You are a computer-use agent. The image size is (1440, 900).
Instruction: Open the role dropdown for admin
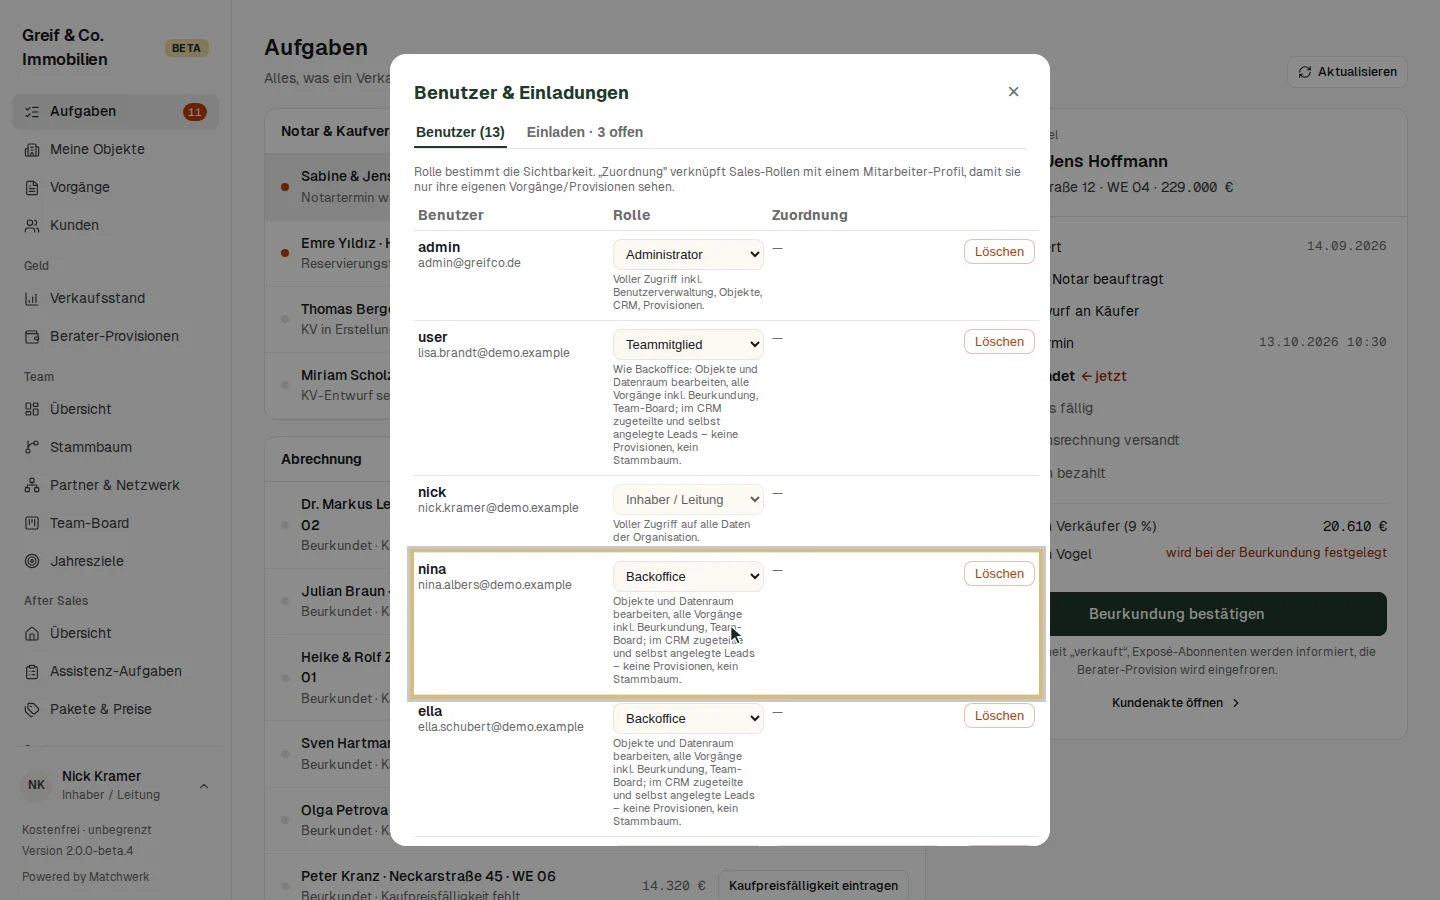click(688, 255)
